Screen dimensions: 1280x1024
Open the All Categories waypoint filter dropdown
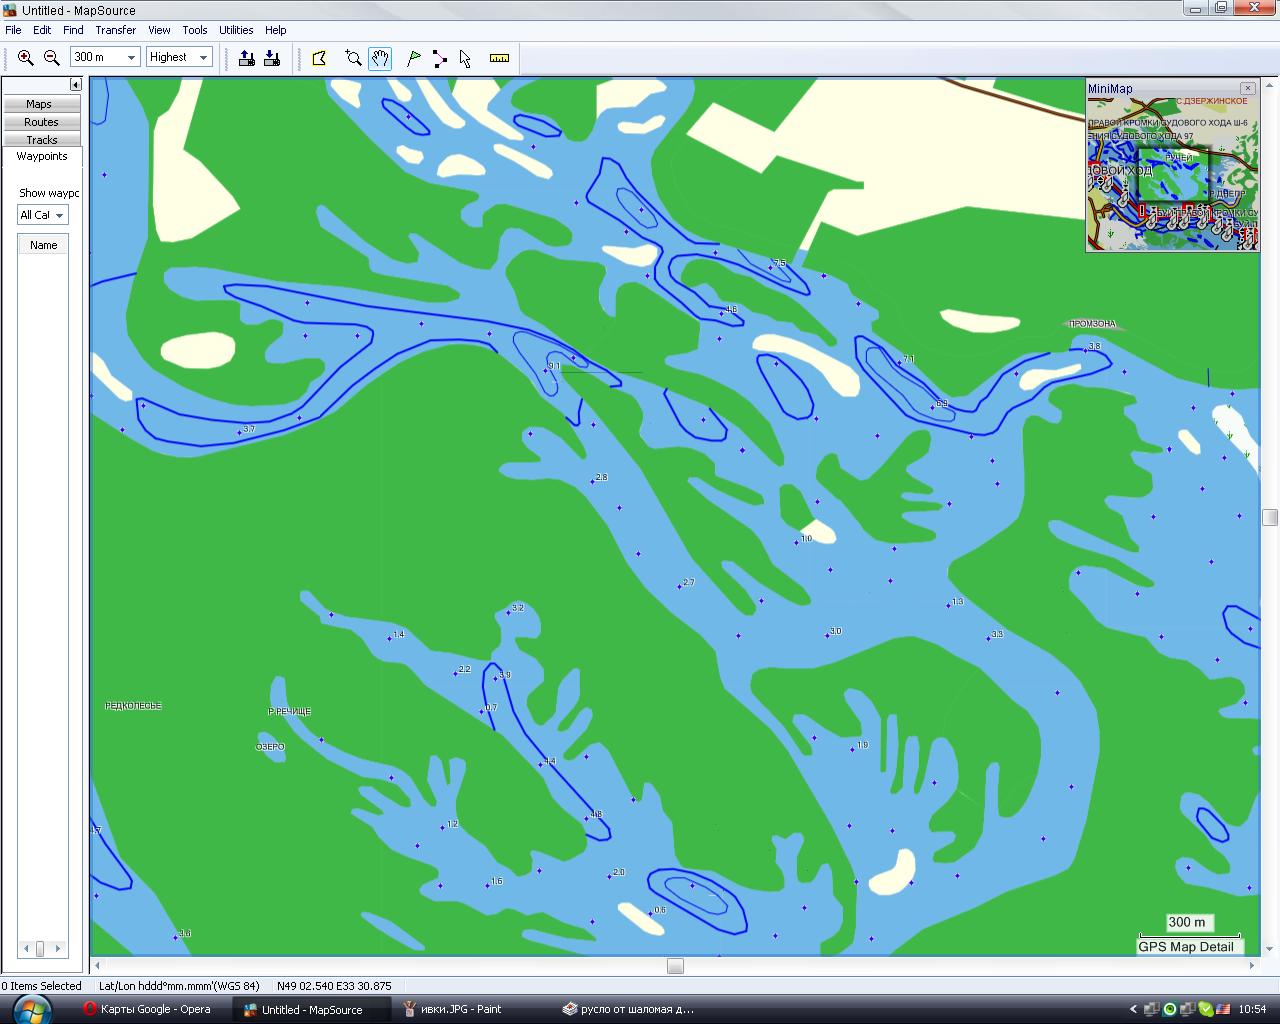point(59,215)
